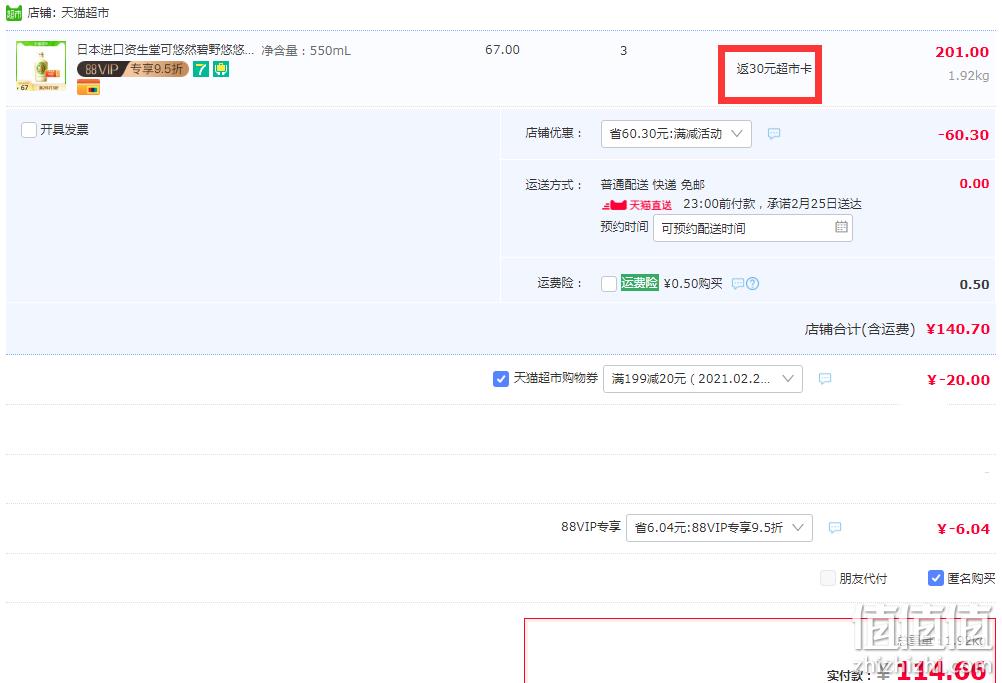Click the 返30元超市卡 promotion text

[774, 68]
